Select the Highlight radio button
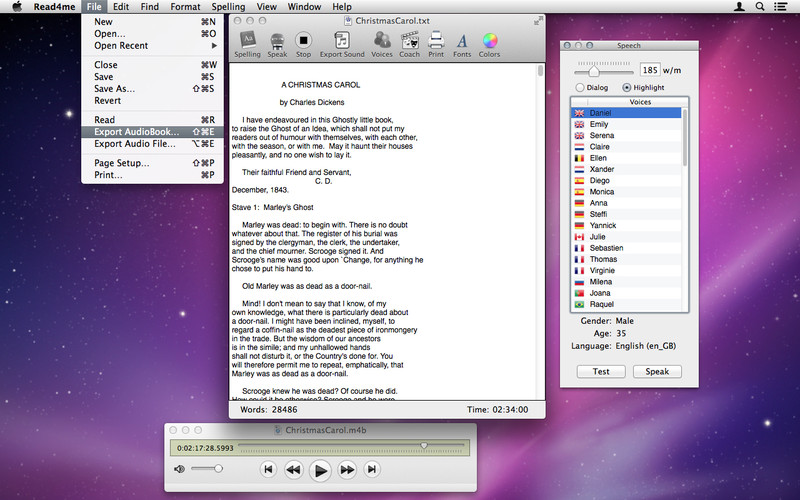This screenshot has height=500, width=800. tap(627, 88)
